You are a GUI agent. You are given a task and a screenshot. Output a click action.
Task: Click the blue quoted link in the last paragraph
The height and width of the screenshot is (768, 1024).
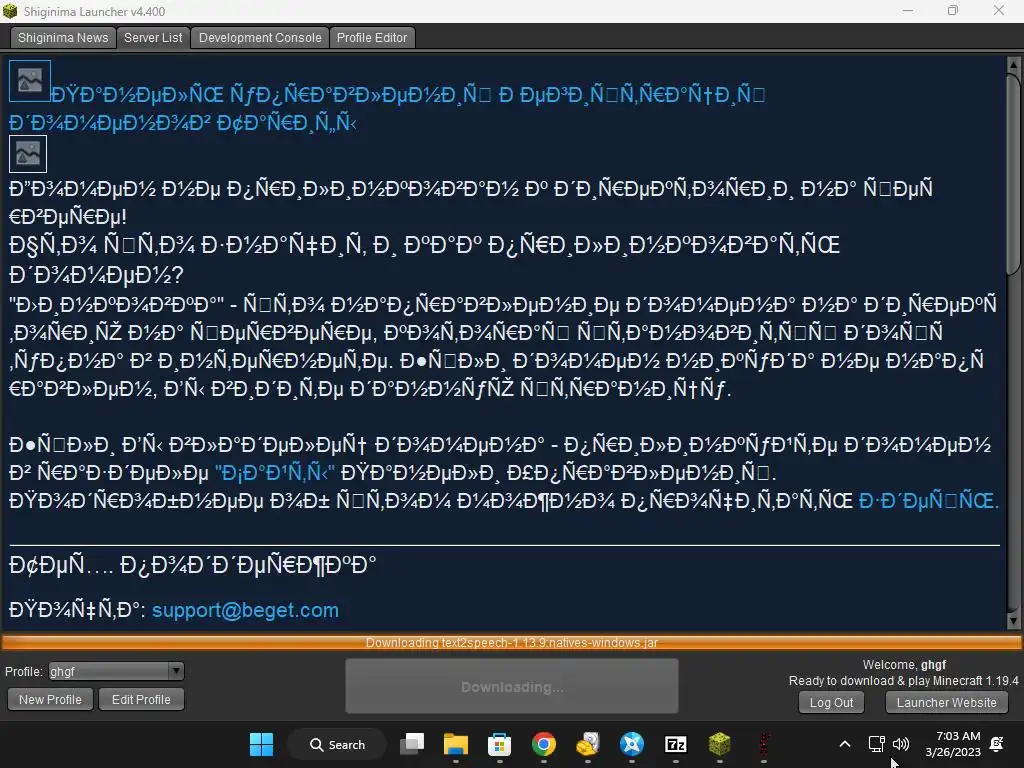click(275, 472)
